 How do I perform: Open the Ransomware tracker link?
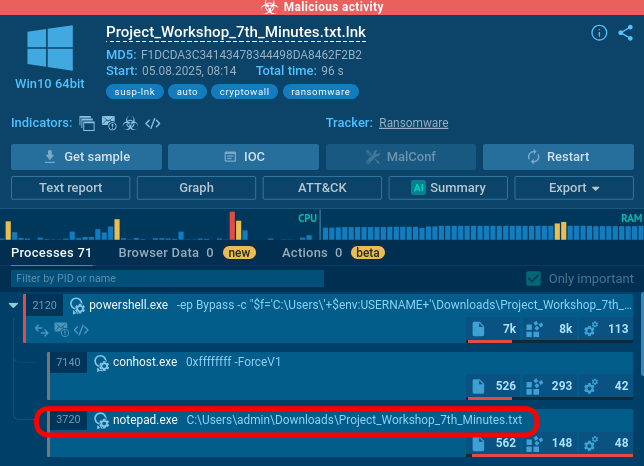[413, 123]
